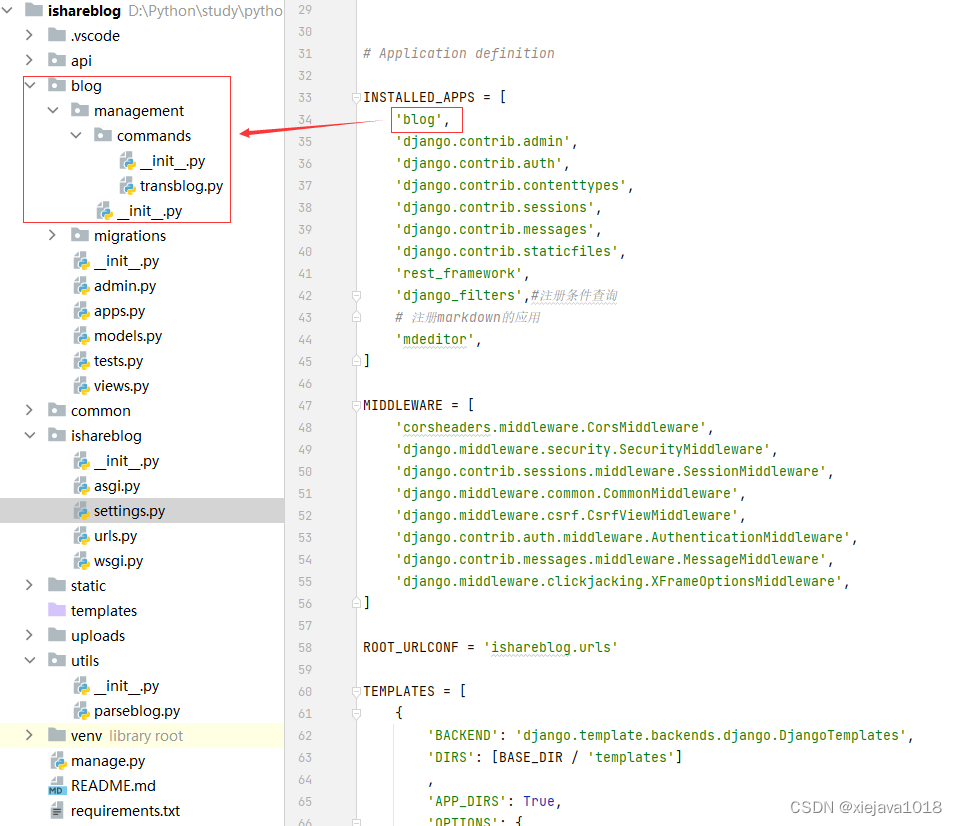Click the manage.py file icon
The image size is (957, 826).
tap(59, 761)
